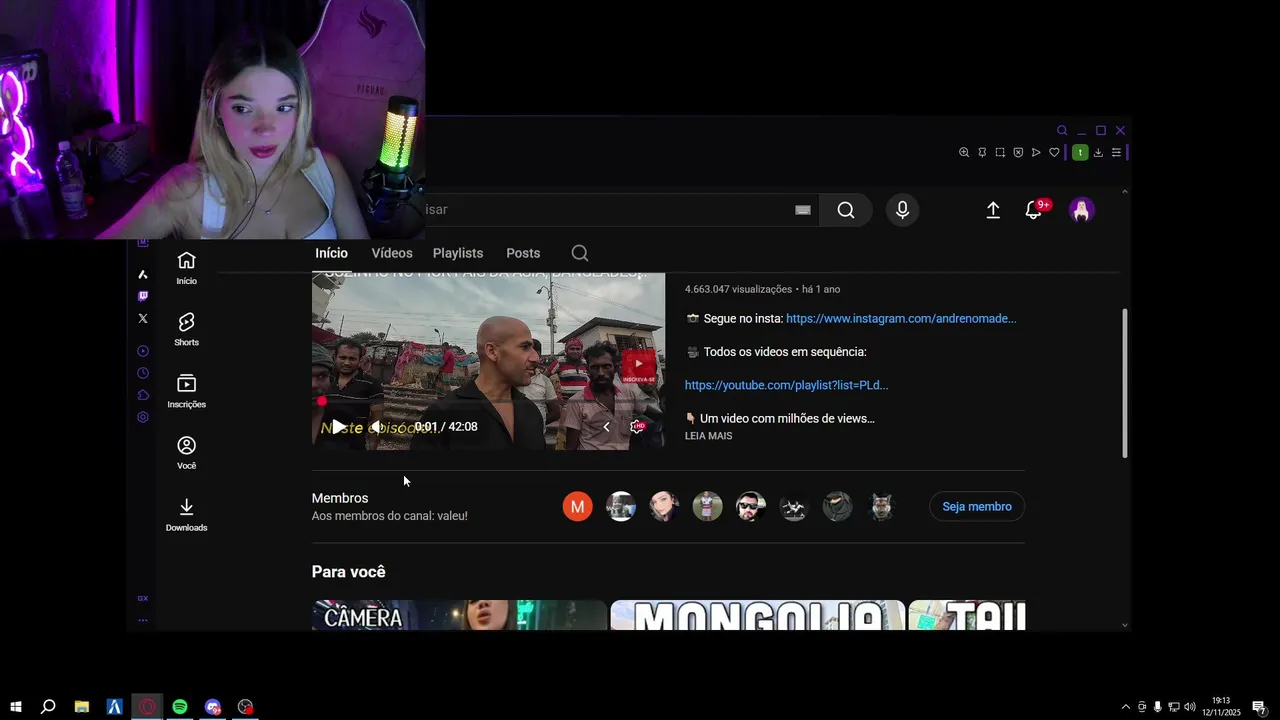Click the pin icon in browser toolbar
Screen dimensions: 1280x720
pyautogui.click(x=982, y=153)
